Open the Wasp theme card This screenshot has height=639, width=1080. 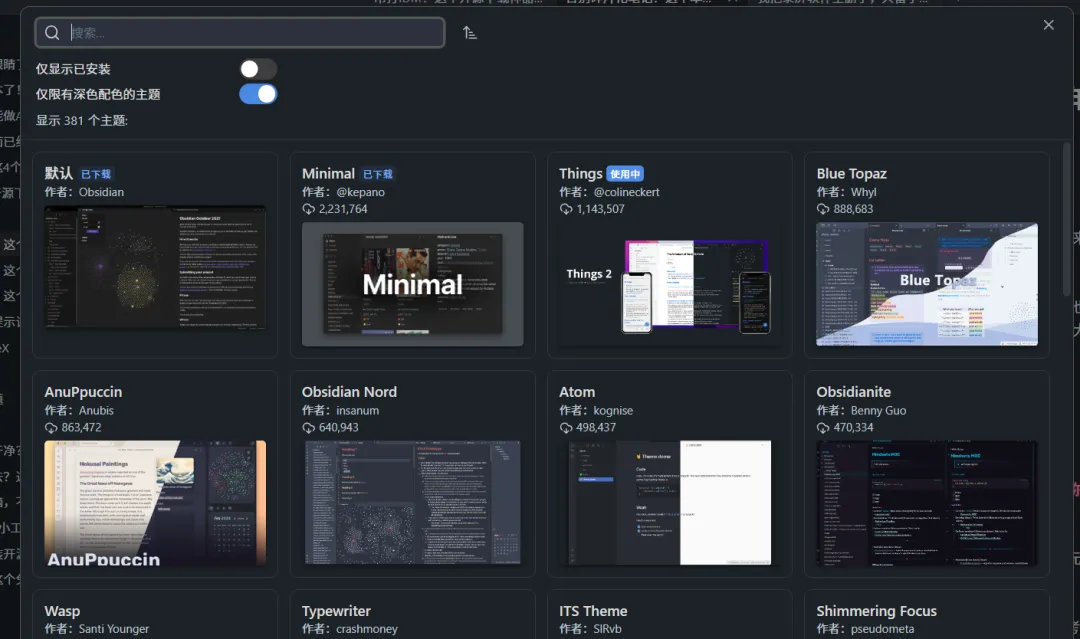tap(155, 614)
